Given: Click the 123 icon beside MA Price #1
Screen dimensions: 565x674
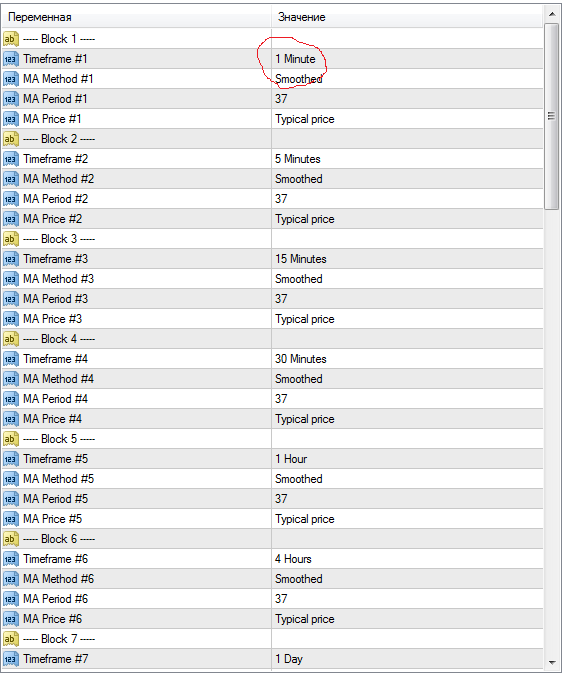Looking at the screenshot, I should click(x=11, y=119).
